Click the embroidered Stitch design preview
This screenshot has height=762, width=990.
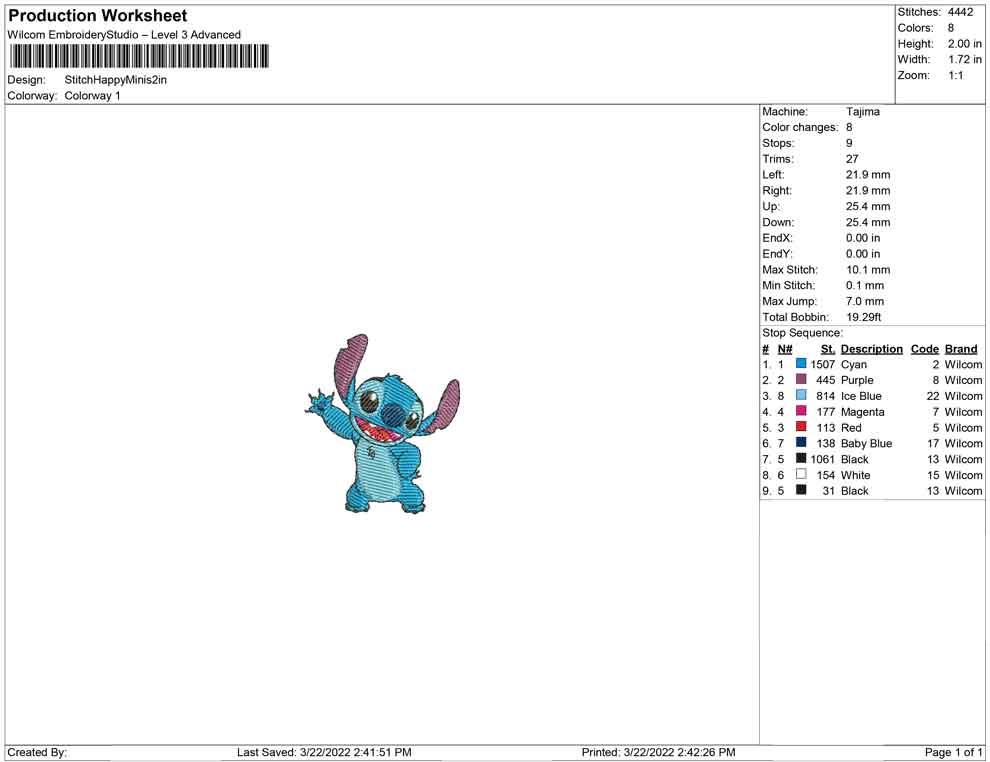pyautogui.click(x=382, y=423)
